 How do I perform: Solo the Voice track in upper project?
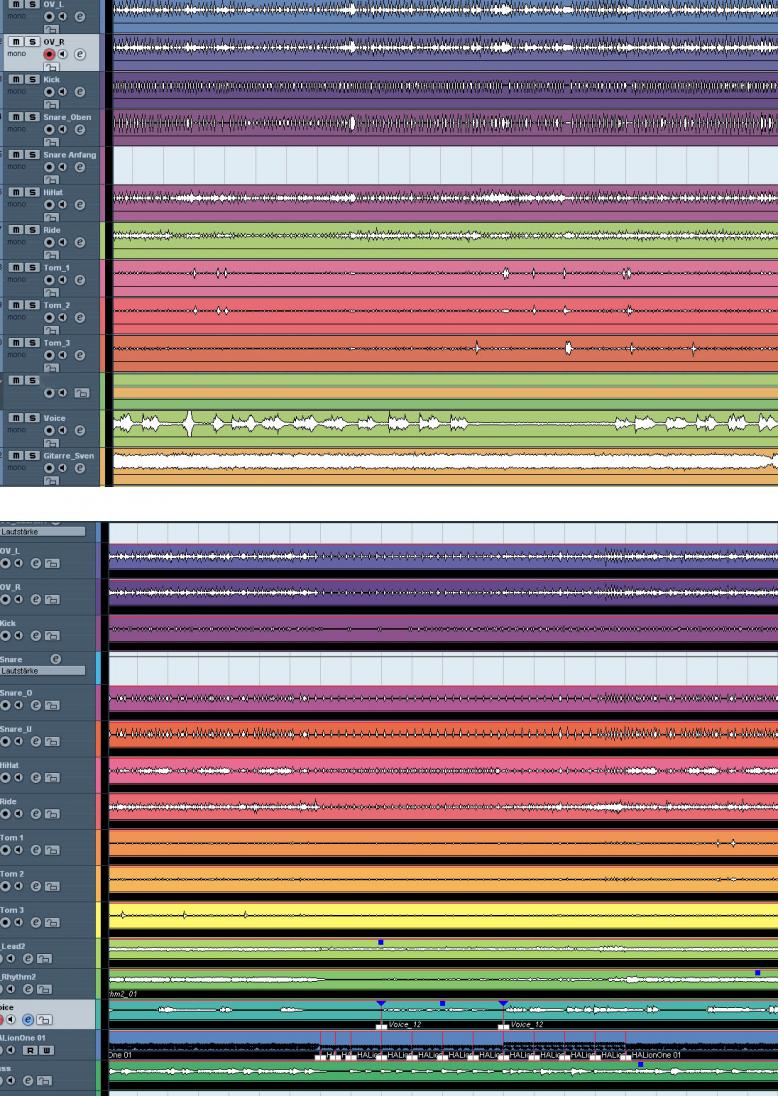coord(31,418)
